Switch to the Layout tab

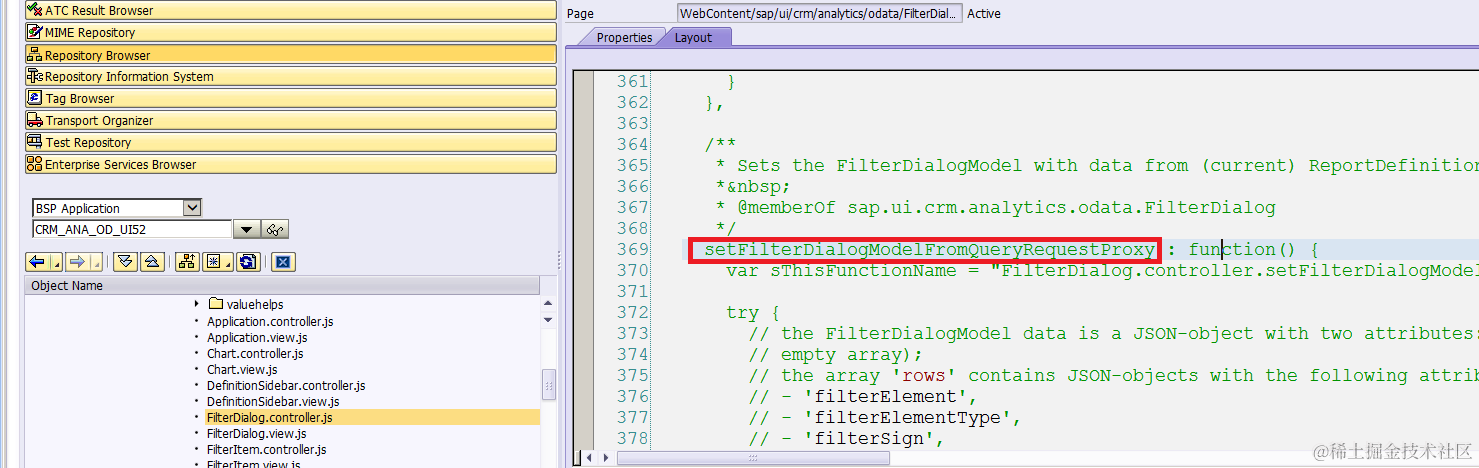point(694,37)
